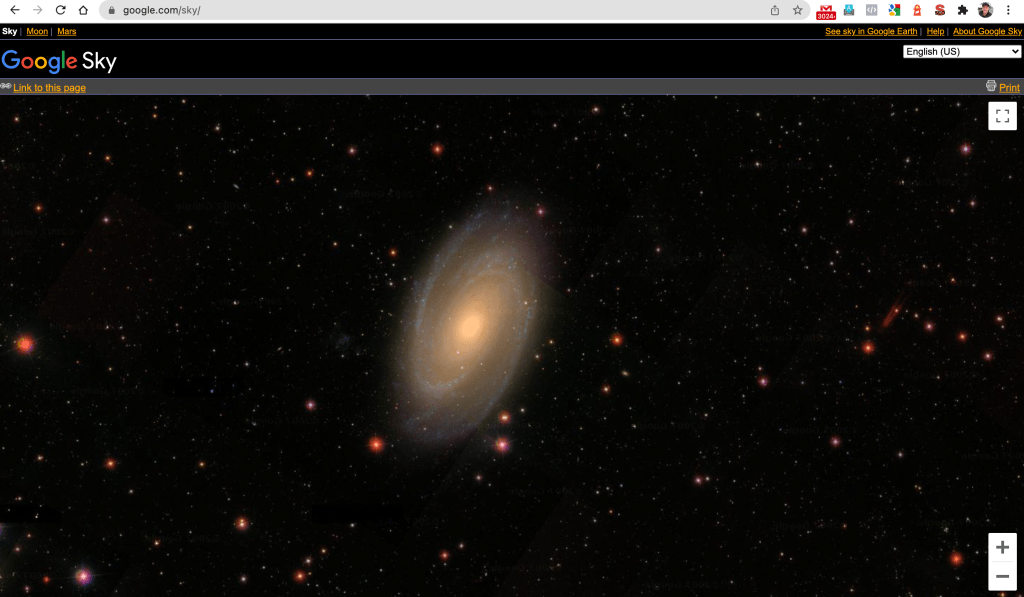Open the English (US) language dropdown
Image resolution: width=1024 pixels, height=597 pixels.
tap(961, 51)
